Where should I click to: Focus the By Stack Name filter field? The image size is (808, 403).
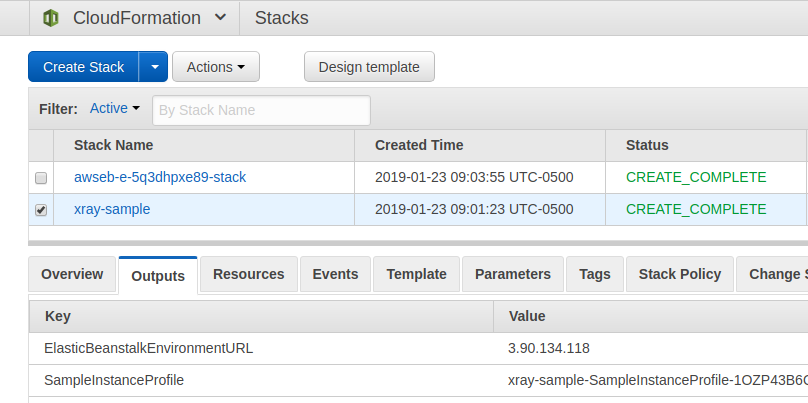coord(261,110)
